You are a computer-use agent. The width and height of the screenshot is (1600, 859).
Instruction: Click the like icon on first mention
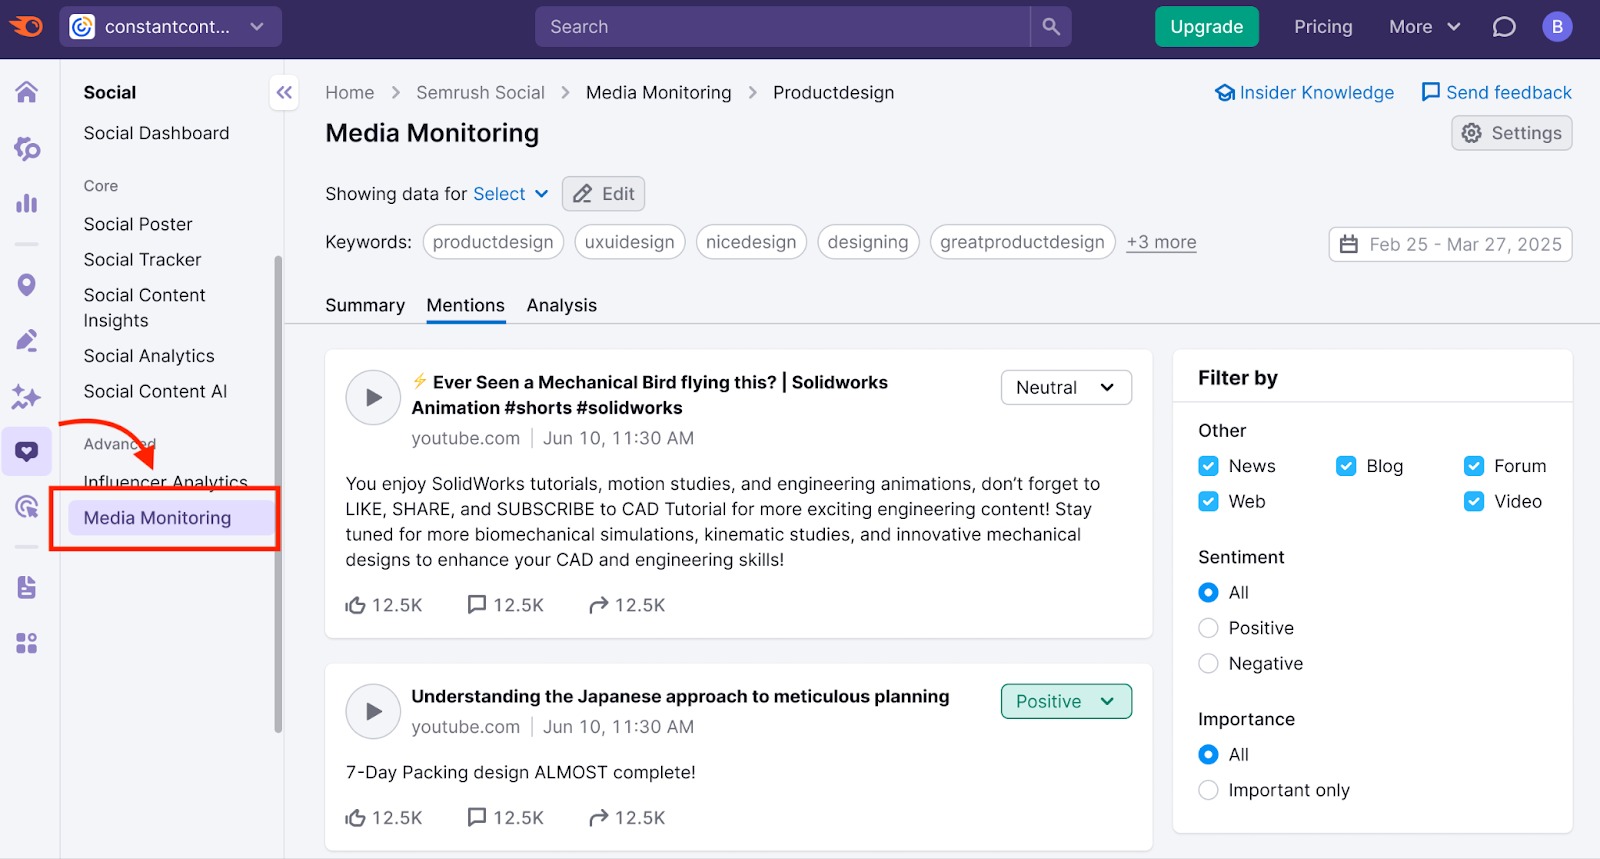click(355, 605)
